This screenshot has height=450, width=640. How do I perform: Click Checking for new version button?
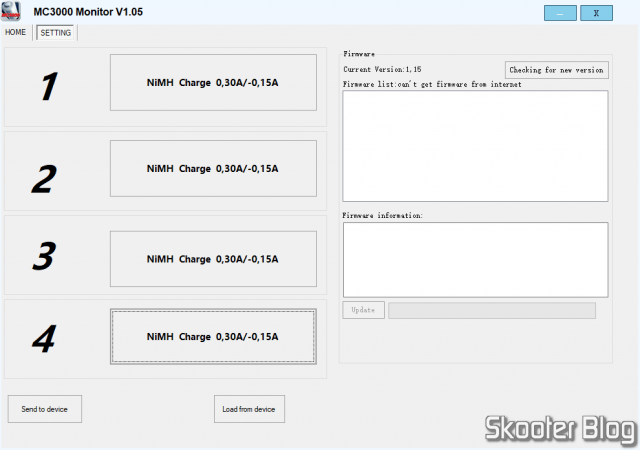pos(556,70)
